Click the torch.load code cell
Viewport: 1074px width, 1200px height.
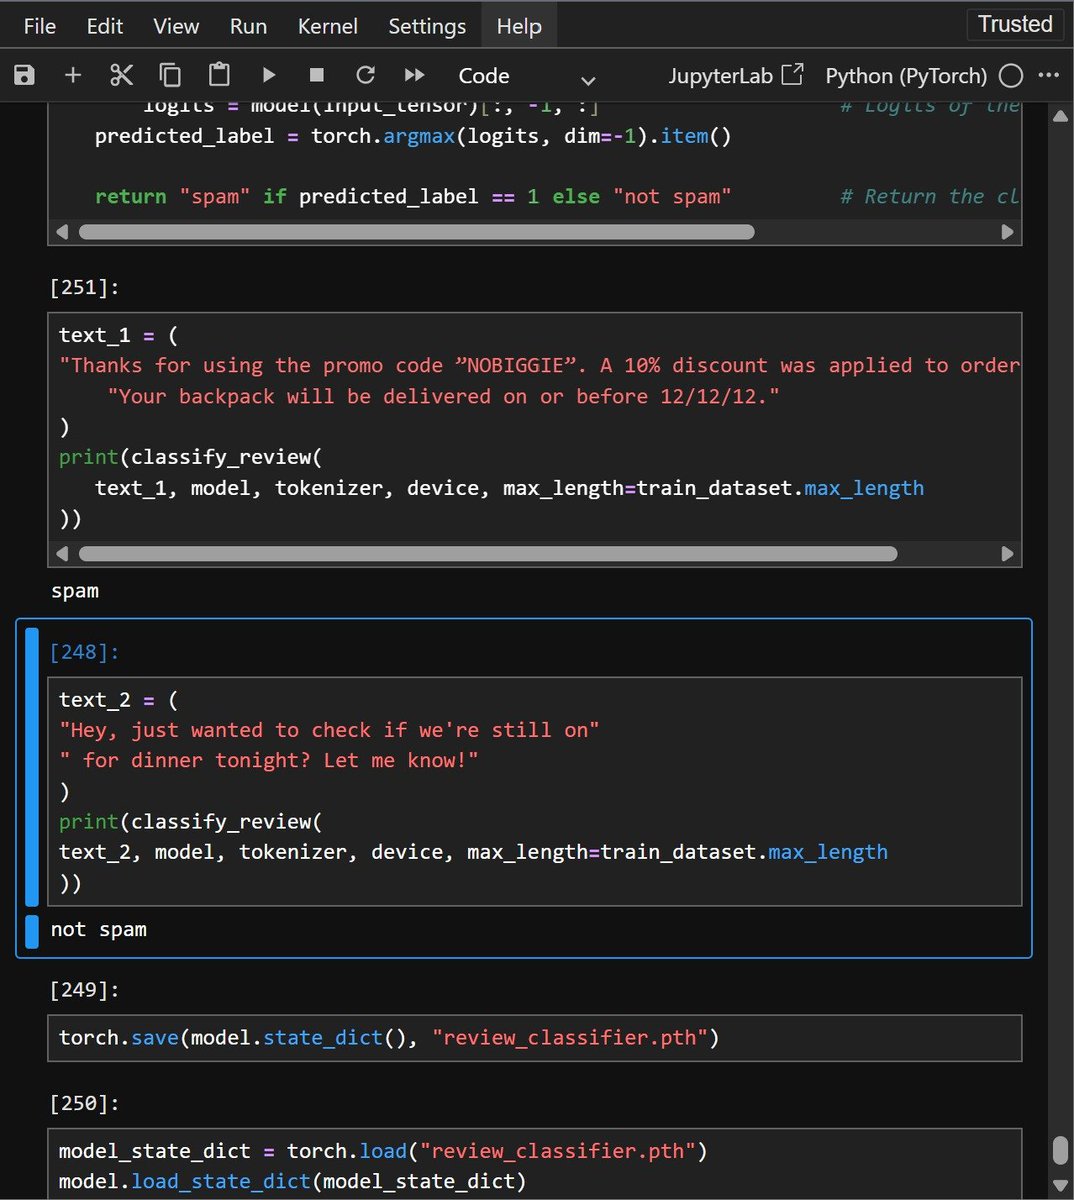tap(535, 1164)
